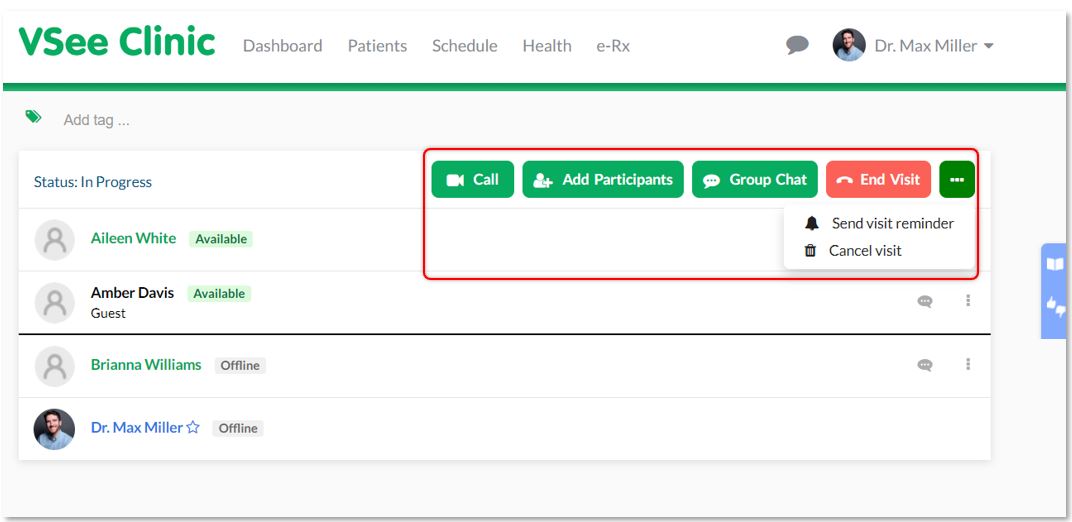The width and height of the screenshot is (1072, 522).
Task: Click the book icon on side tab
Action: 1056,264
